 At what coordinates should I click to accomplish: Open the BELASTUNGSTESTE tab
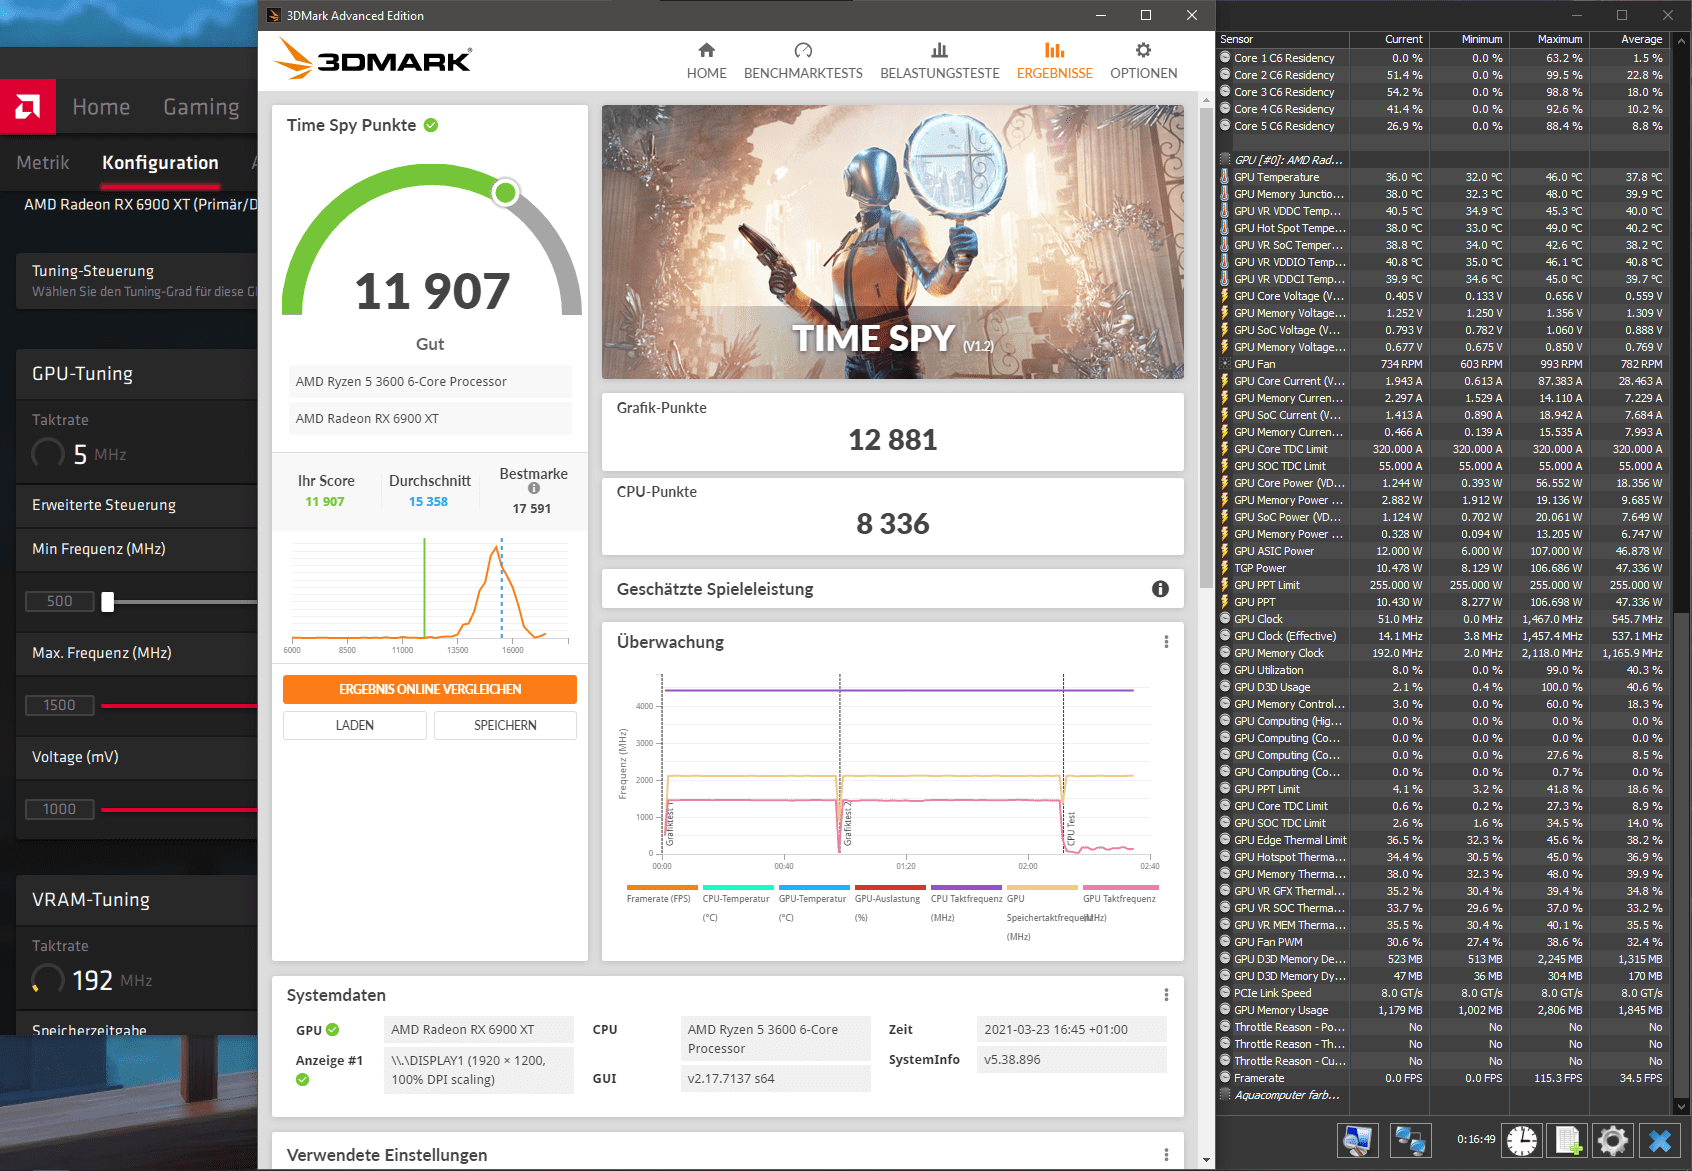(939, 61)
